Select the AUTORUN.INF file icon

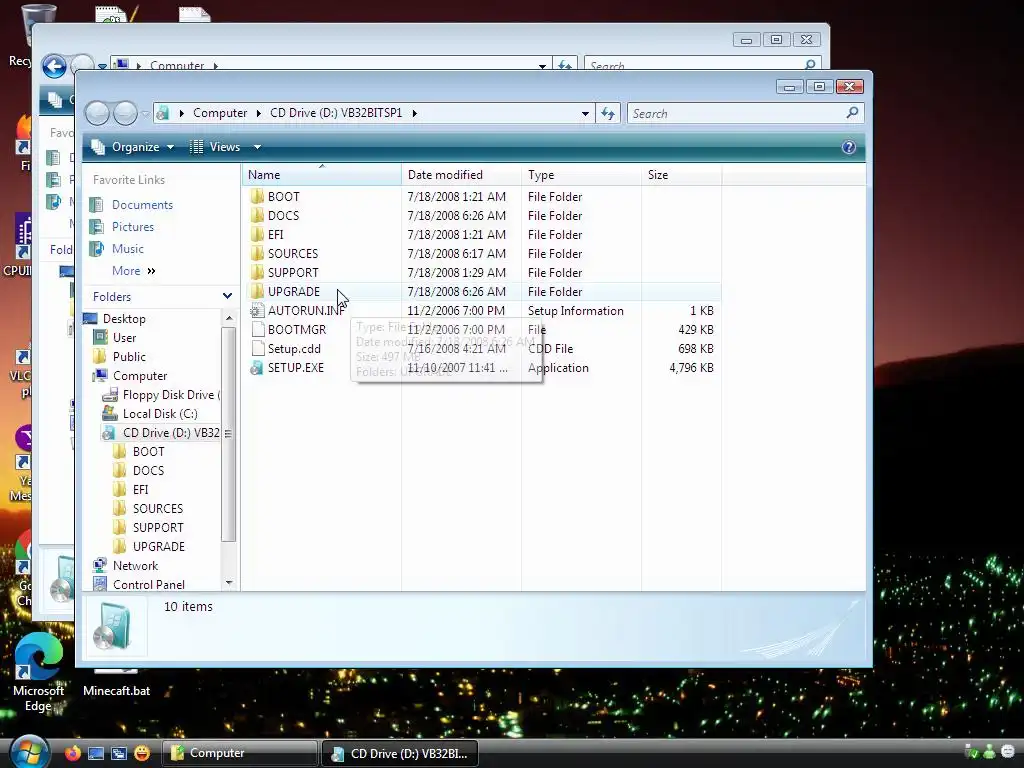coord(257,311)
